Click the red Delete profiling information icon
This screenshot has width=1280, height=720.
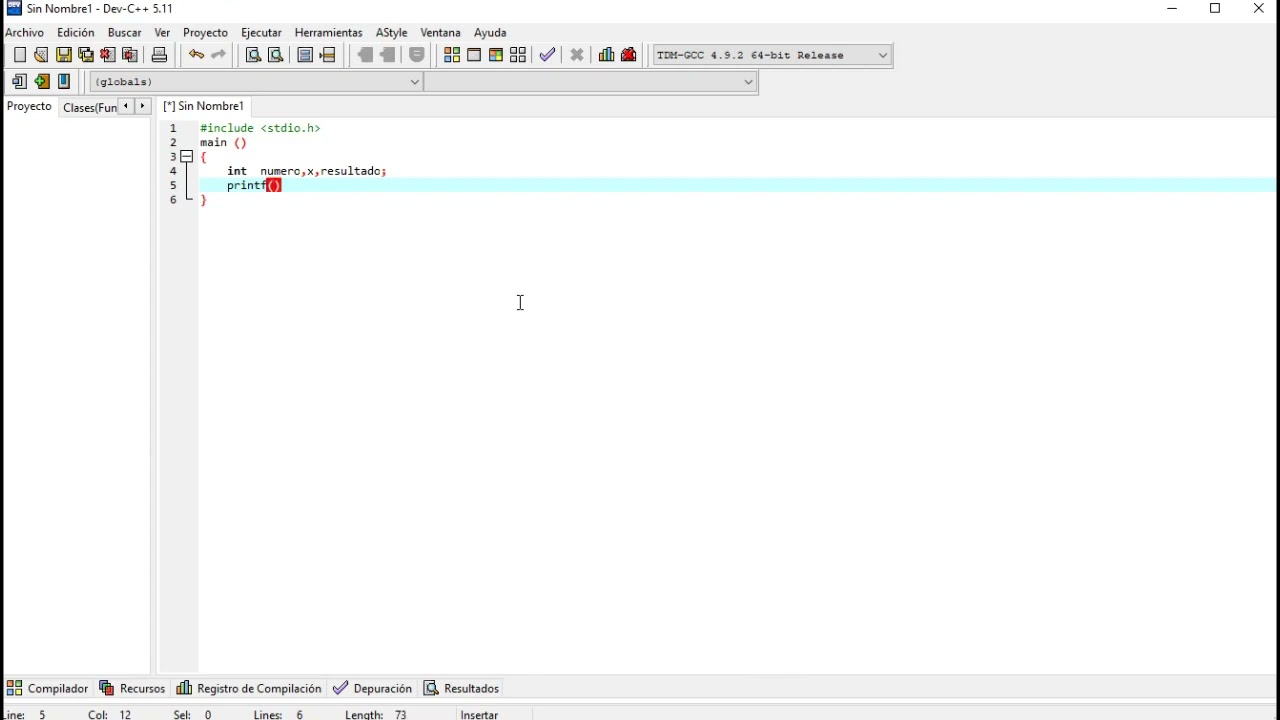point(629,55)
